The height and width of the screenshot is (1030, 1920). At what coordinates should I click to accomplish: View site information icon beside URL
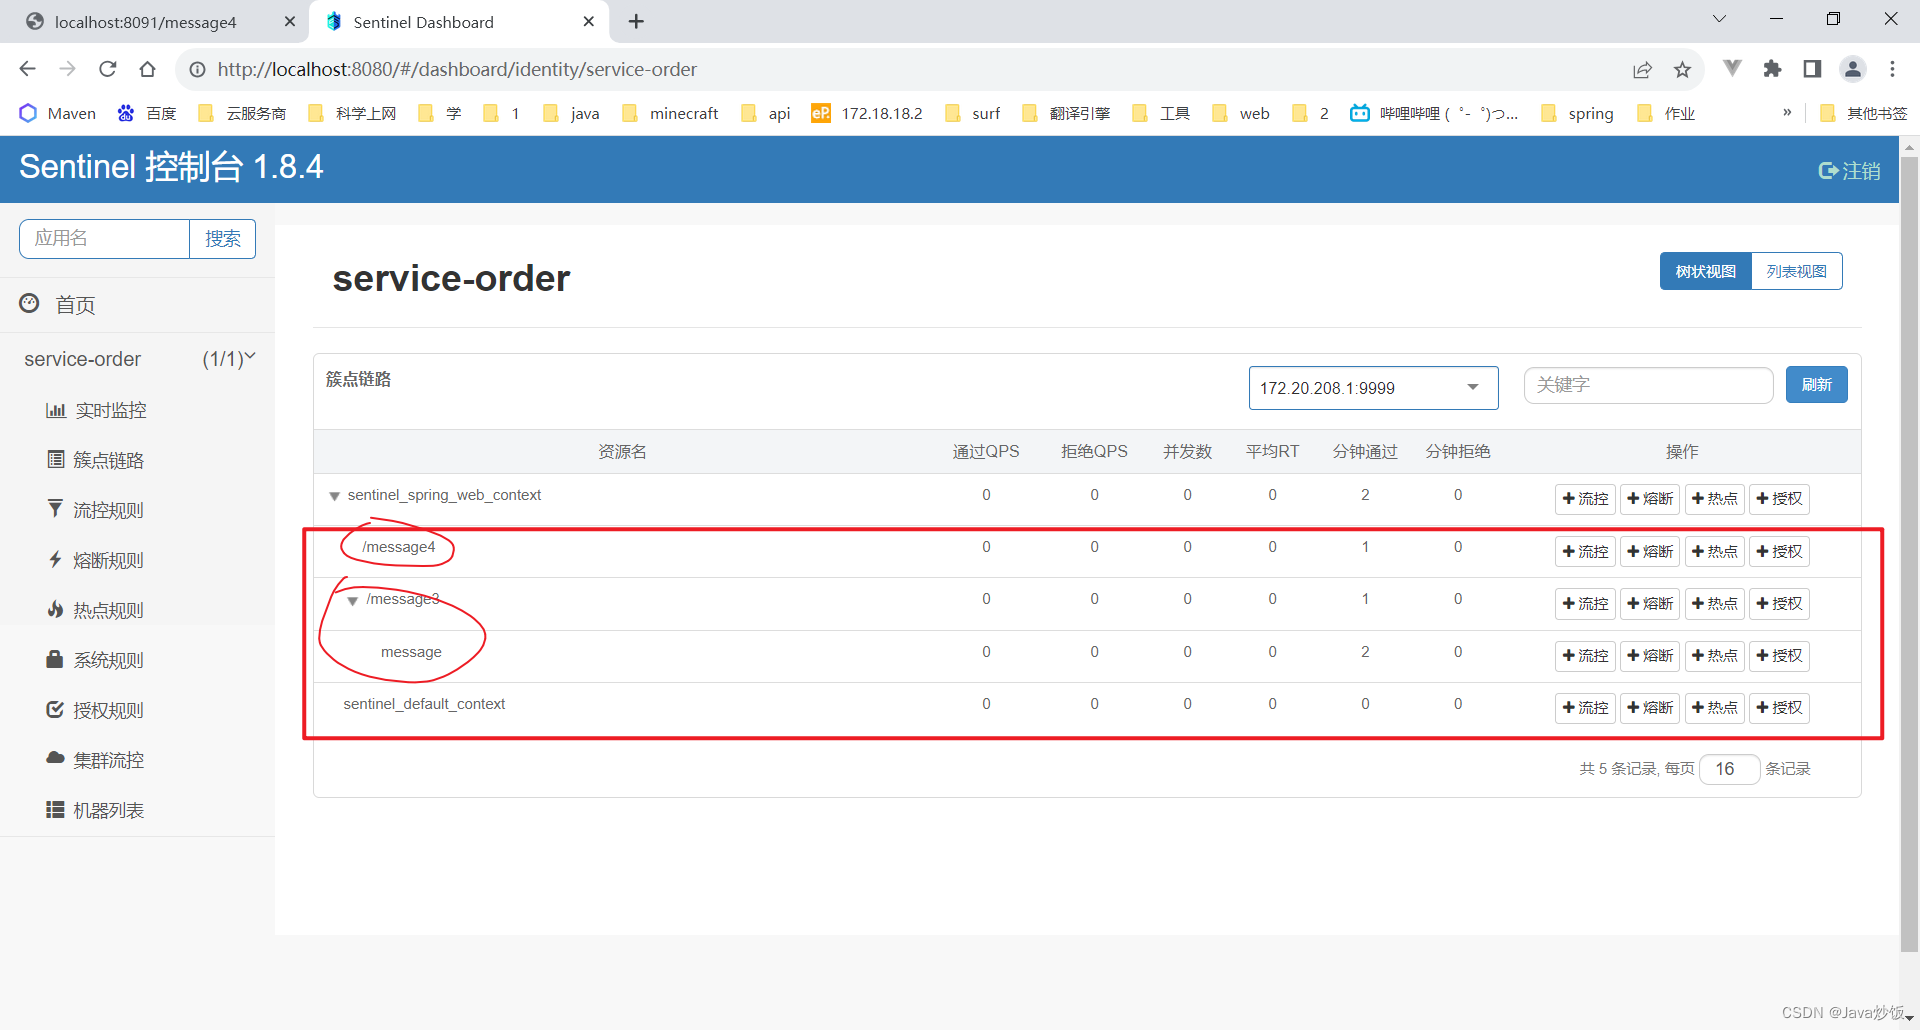[198, 69]
